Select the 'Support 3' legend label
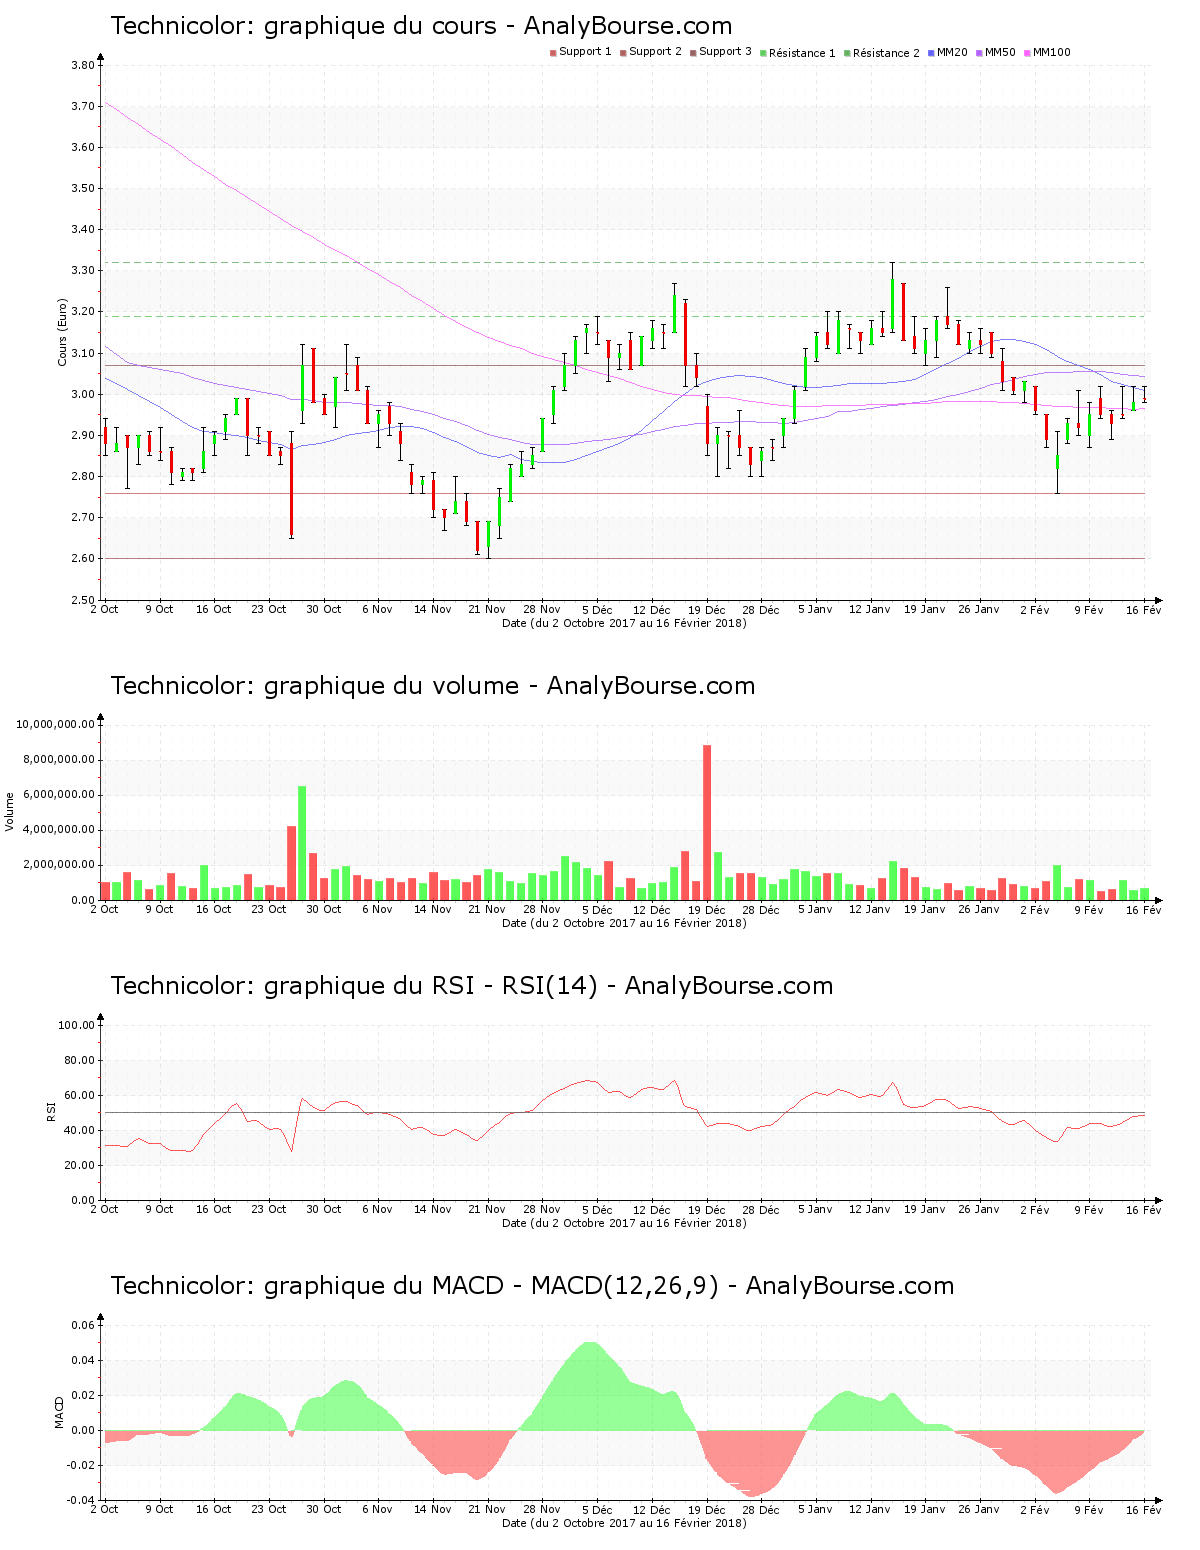1200x1550 pixels. point(725,52)
